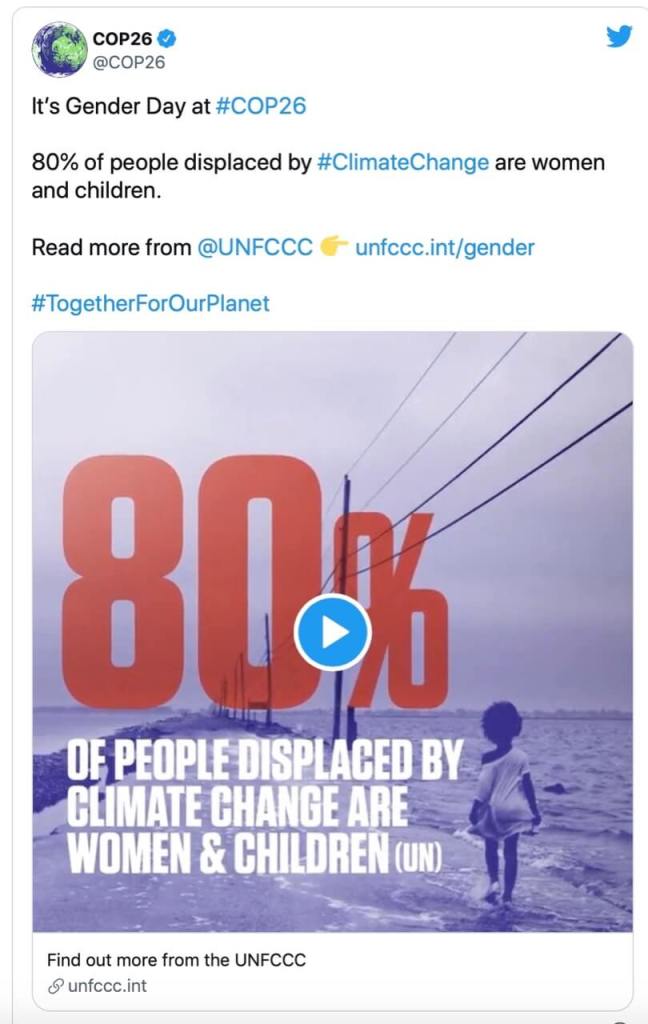Click the large red 8 in the video
The image size is (648, 1024).
(x=122, y=581)
